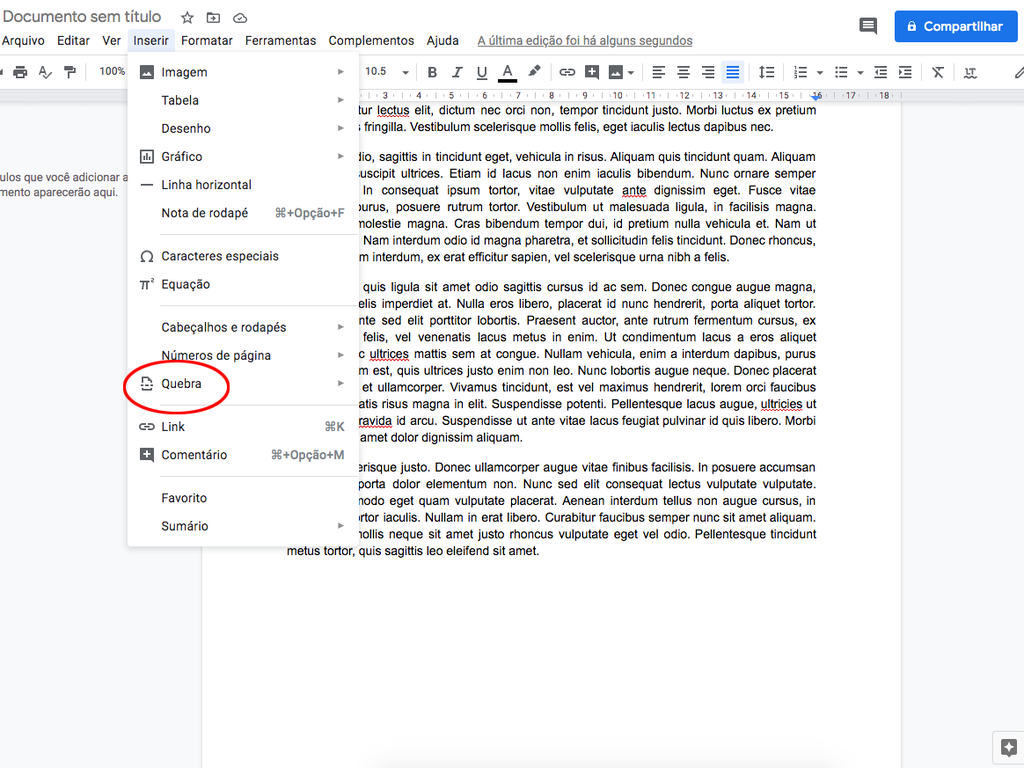Toggle bold formatting

[x=432, y=72]
